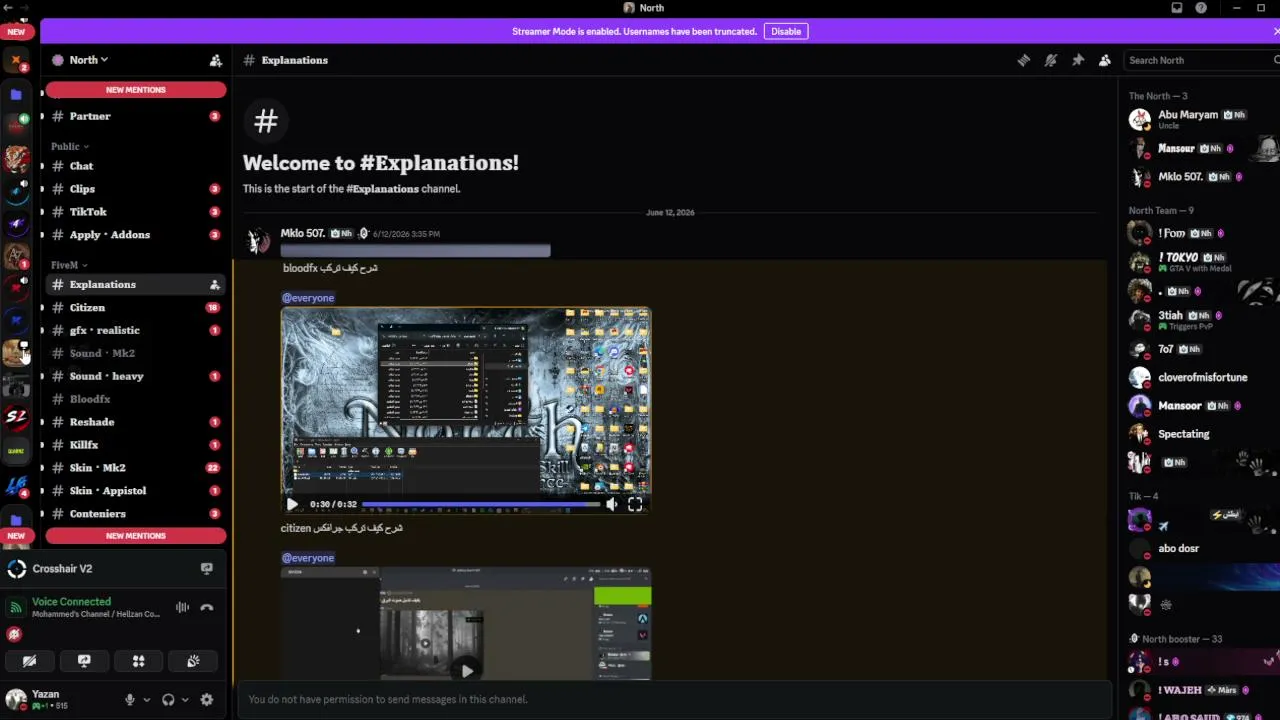
Task: Open the S2 server icon
Action: click(x=16, y=417)
